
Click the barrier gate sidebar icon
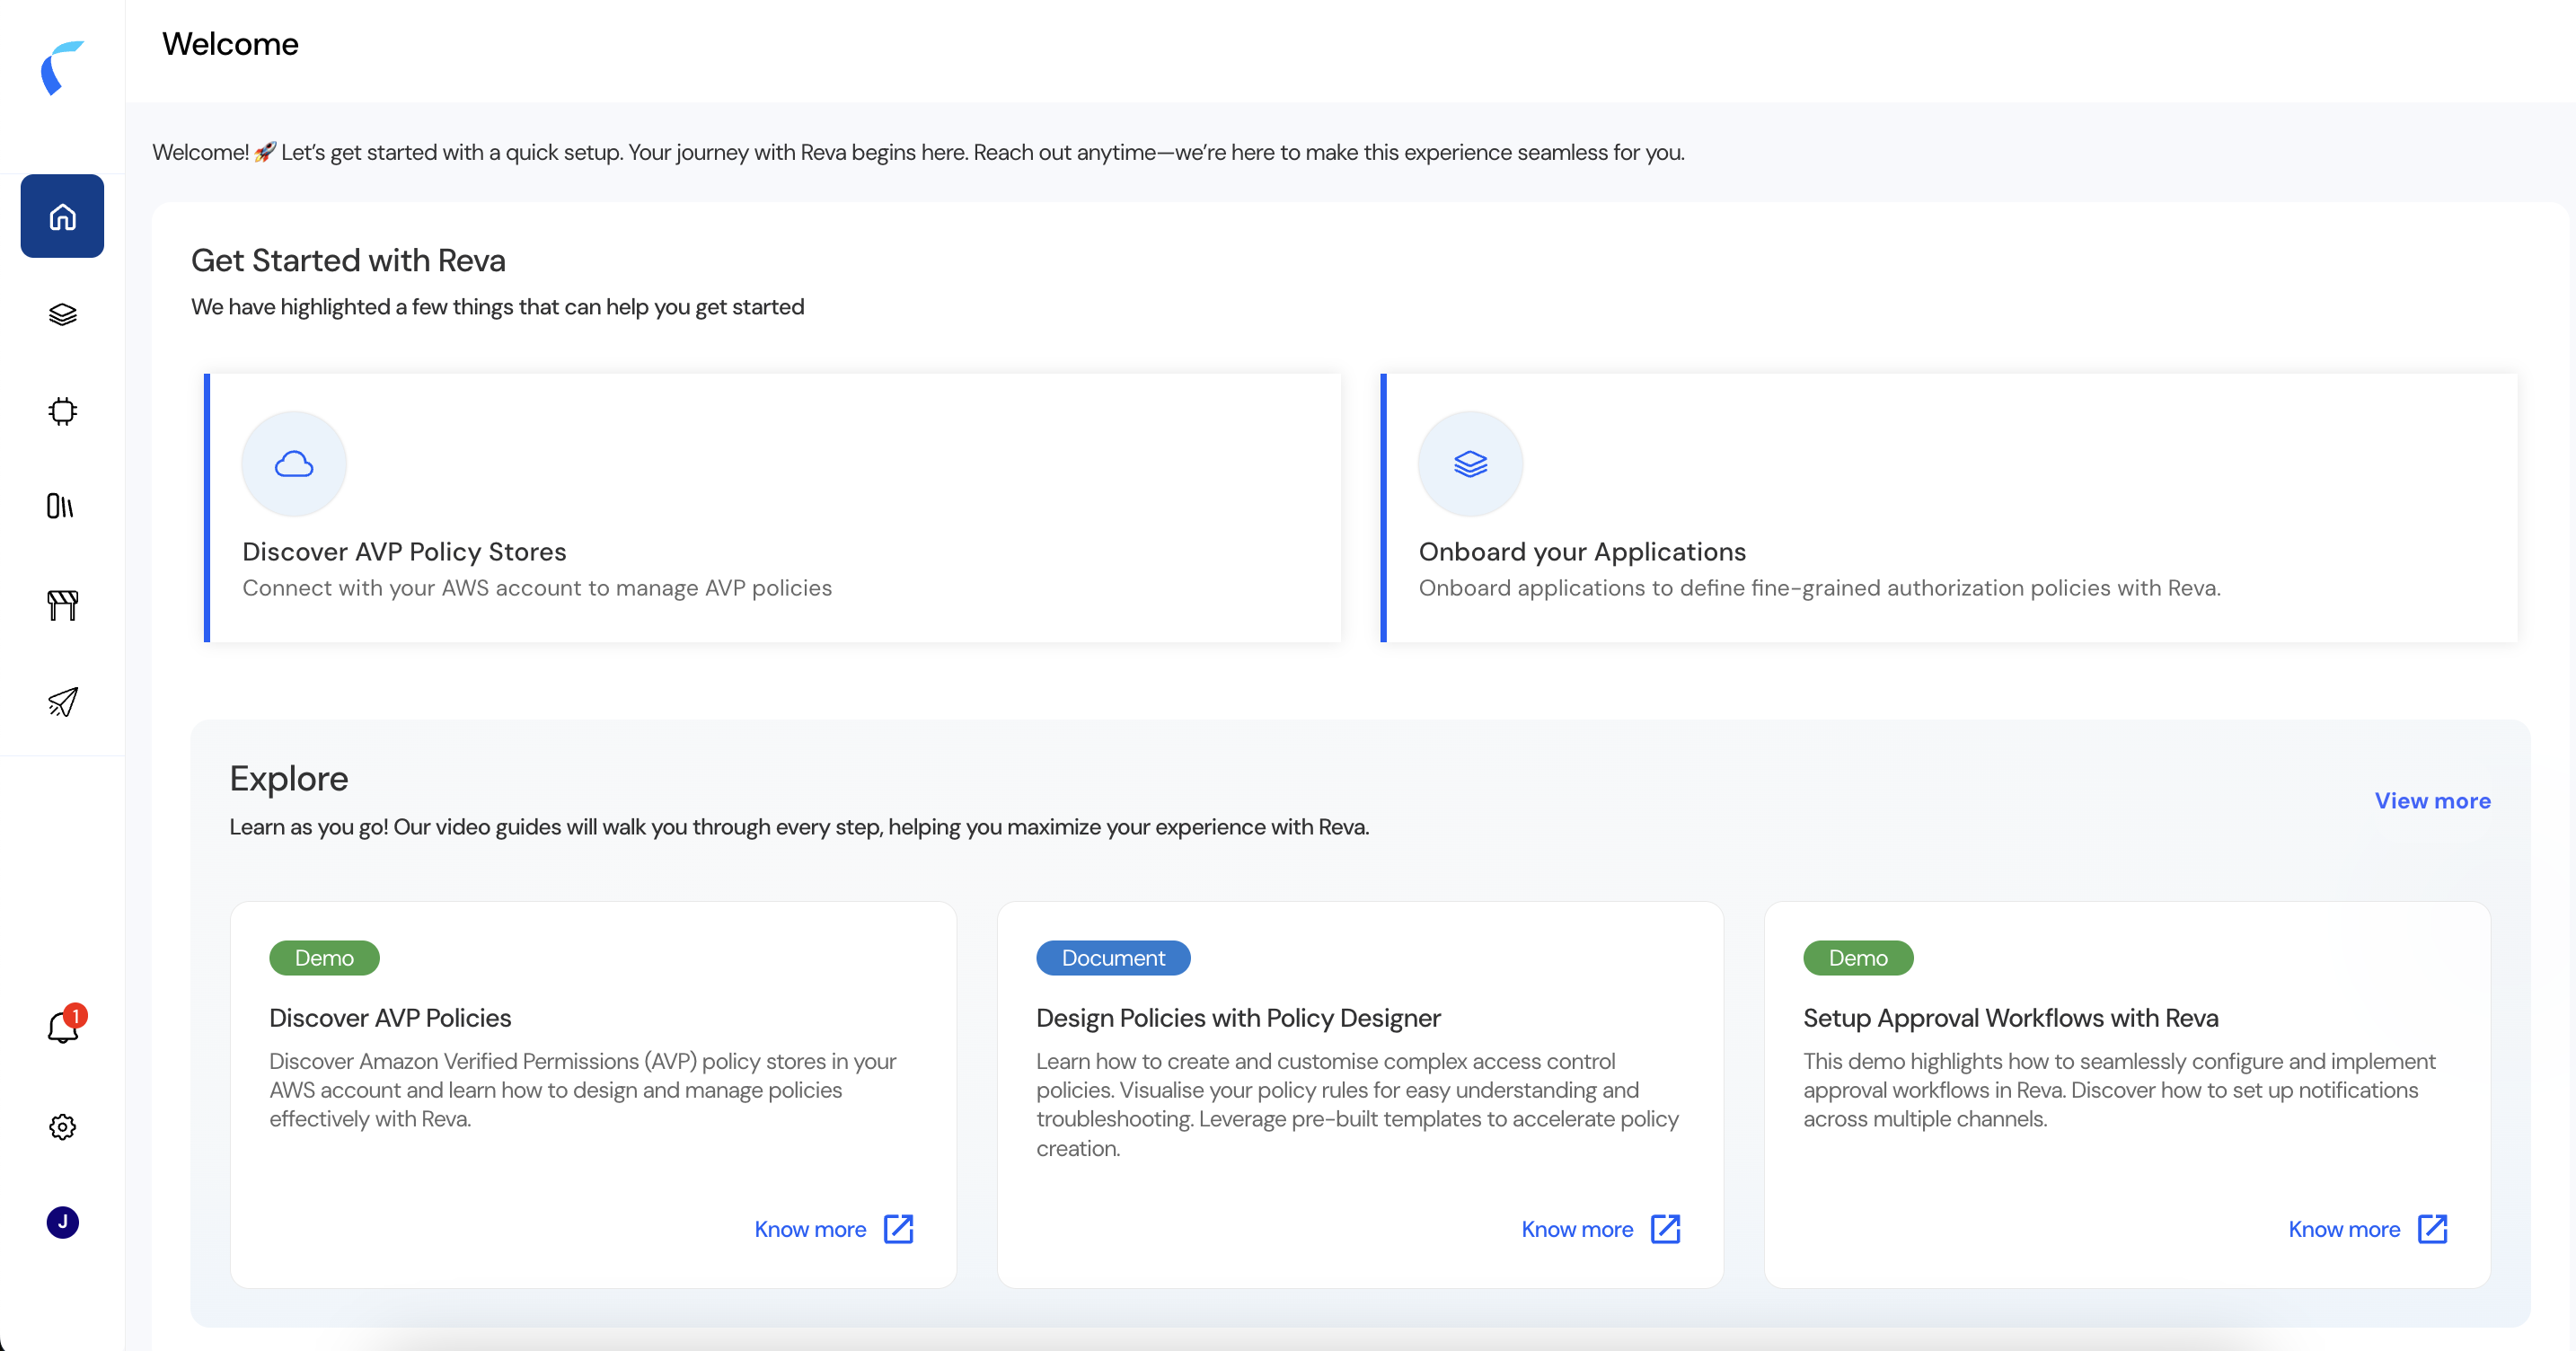[62, 604]
